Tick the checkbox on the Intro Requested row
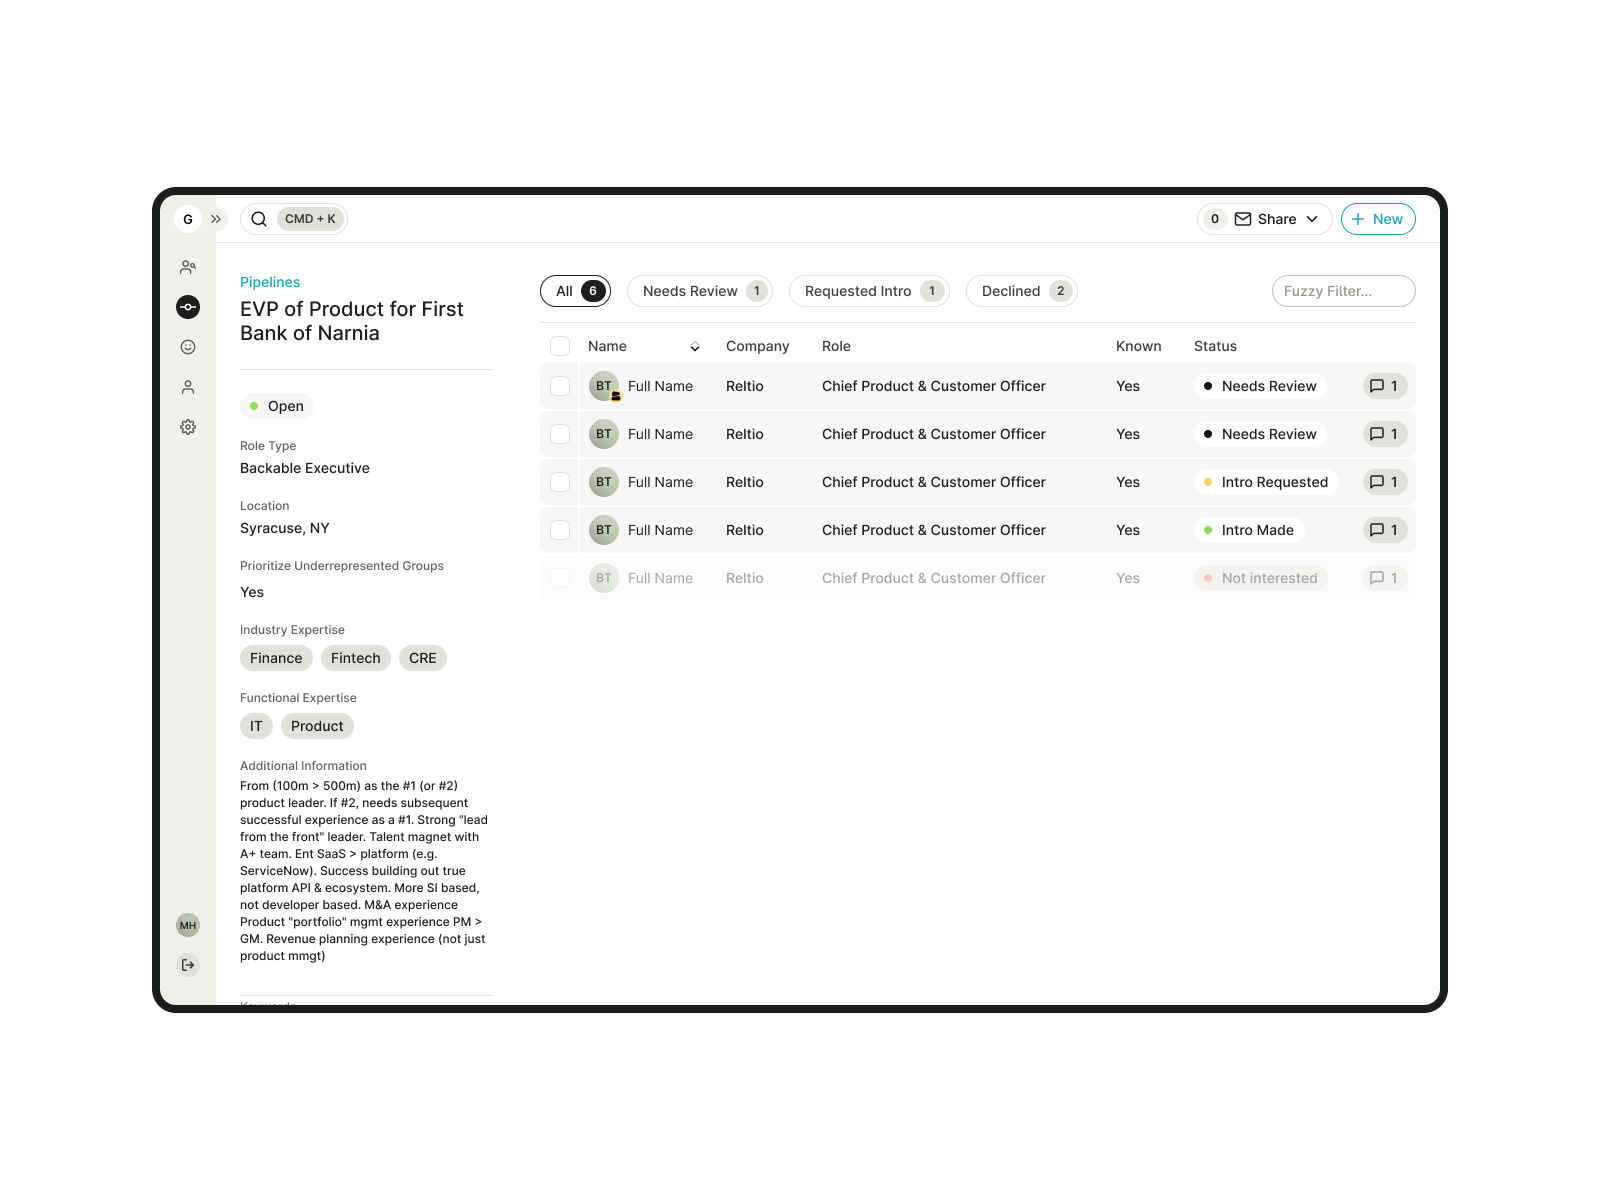 click(559, 481)
